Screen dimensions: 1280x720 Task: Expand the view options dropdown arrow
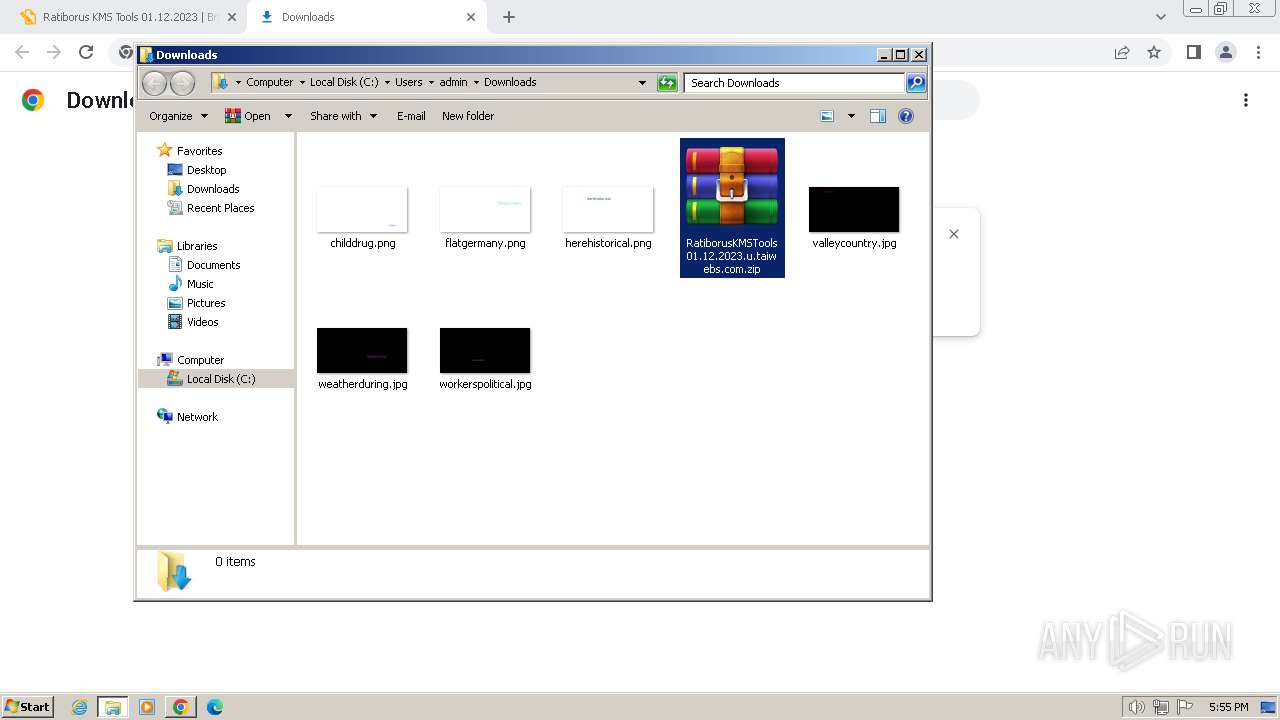(851, 116)
